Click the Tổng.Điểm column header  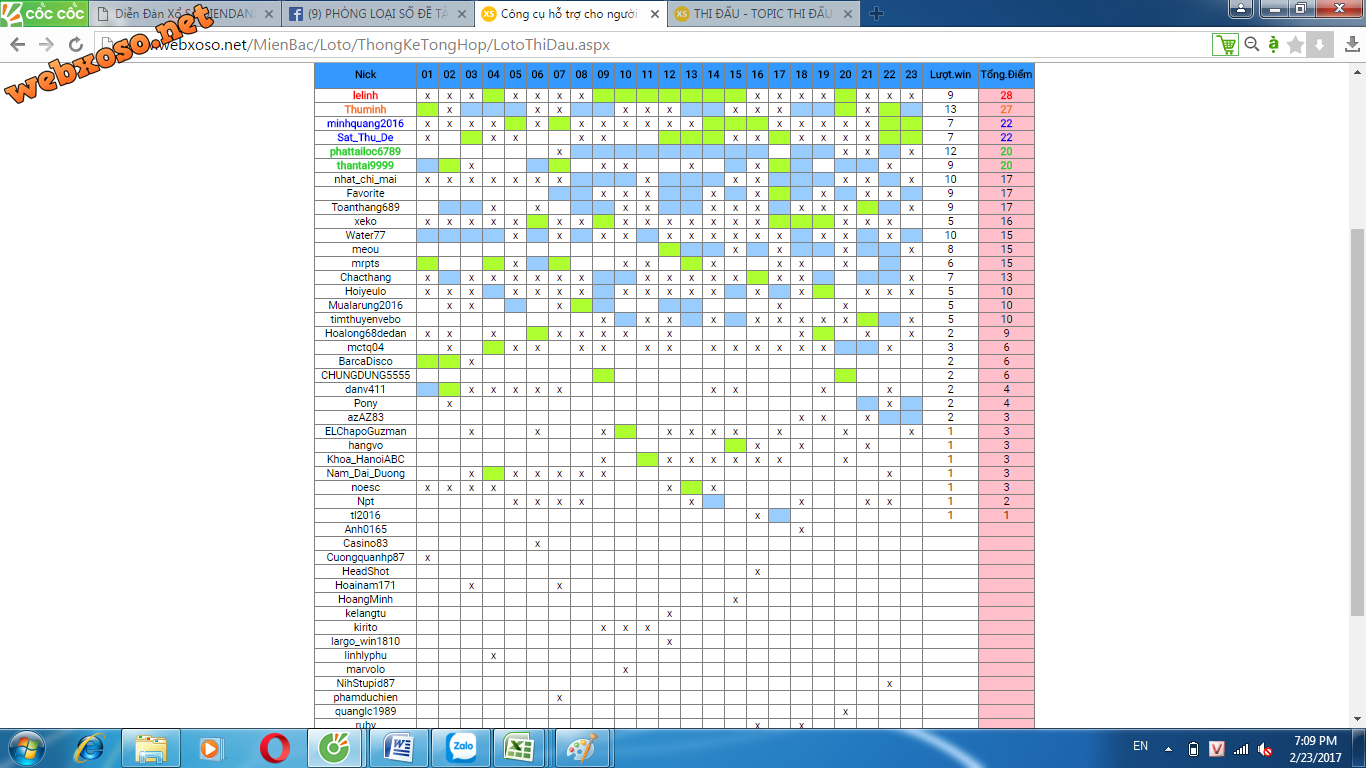coord(1006,75)
